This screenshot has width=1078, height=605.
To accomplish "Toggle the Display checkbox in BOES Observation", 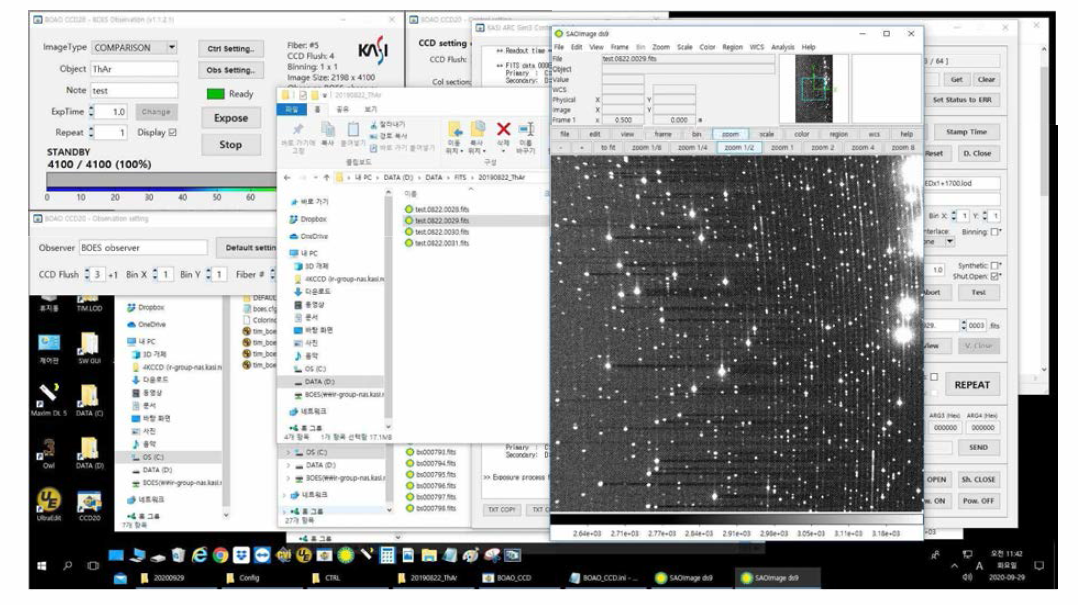I will coord(173,132).
